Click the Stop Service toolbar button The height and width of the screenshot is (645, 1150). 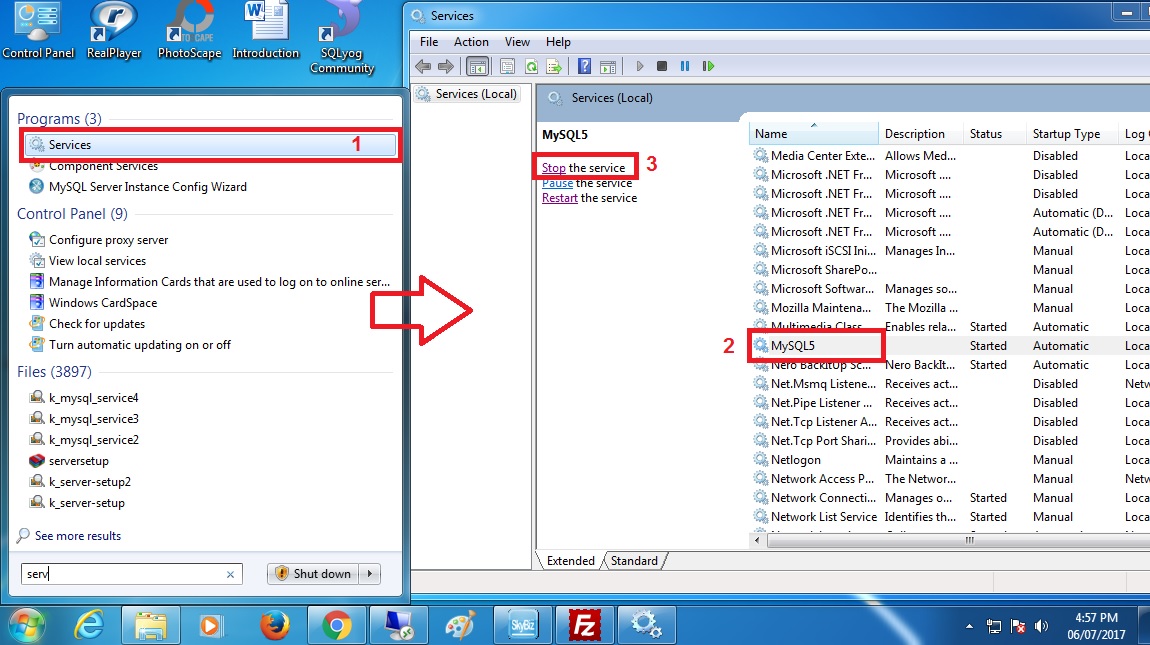662,66
